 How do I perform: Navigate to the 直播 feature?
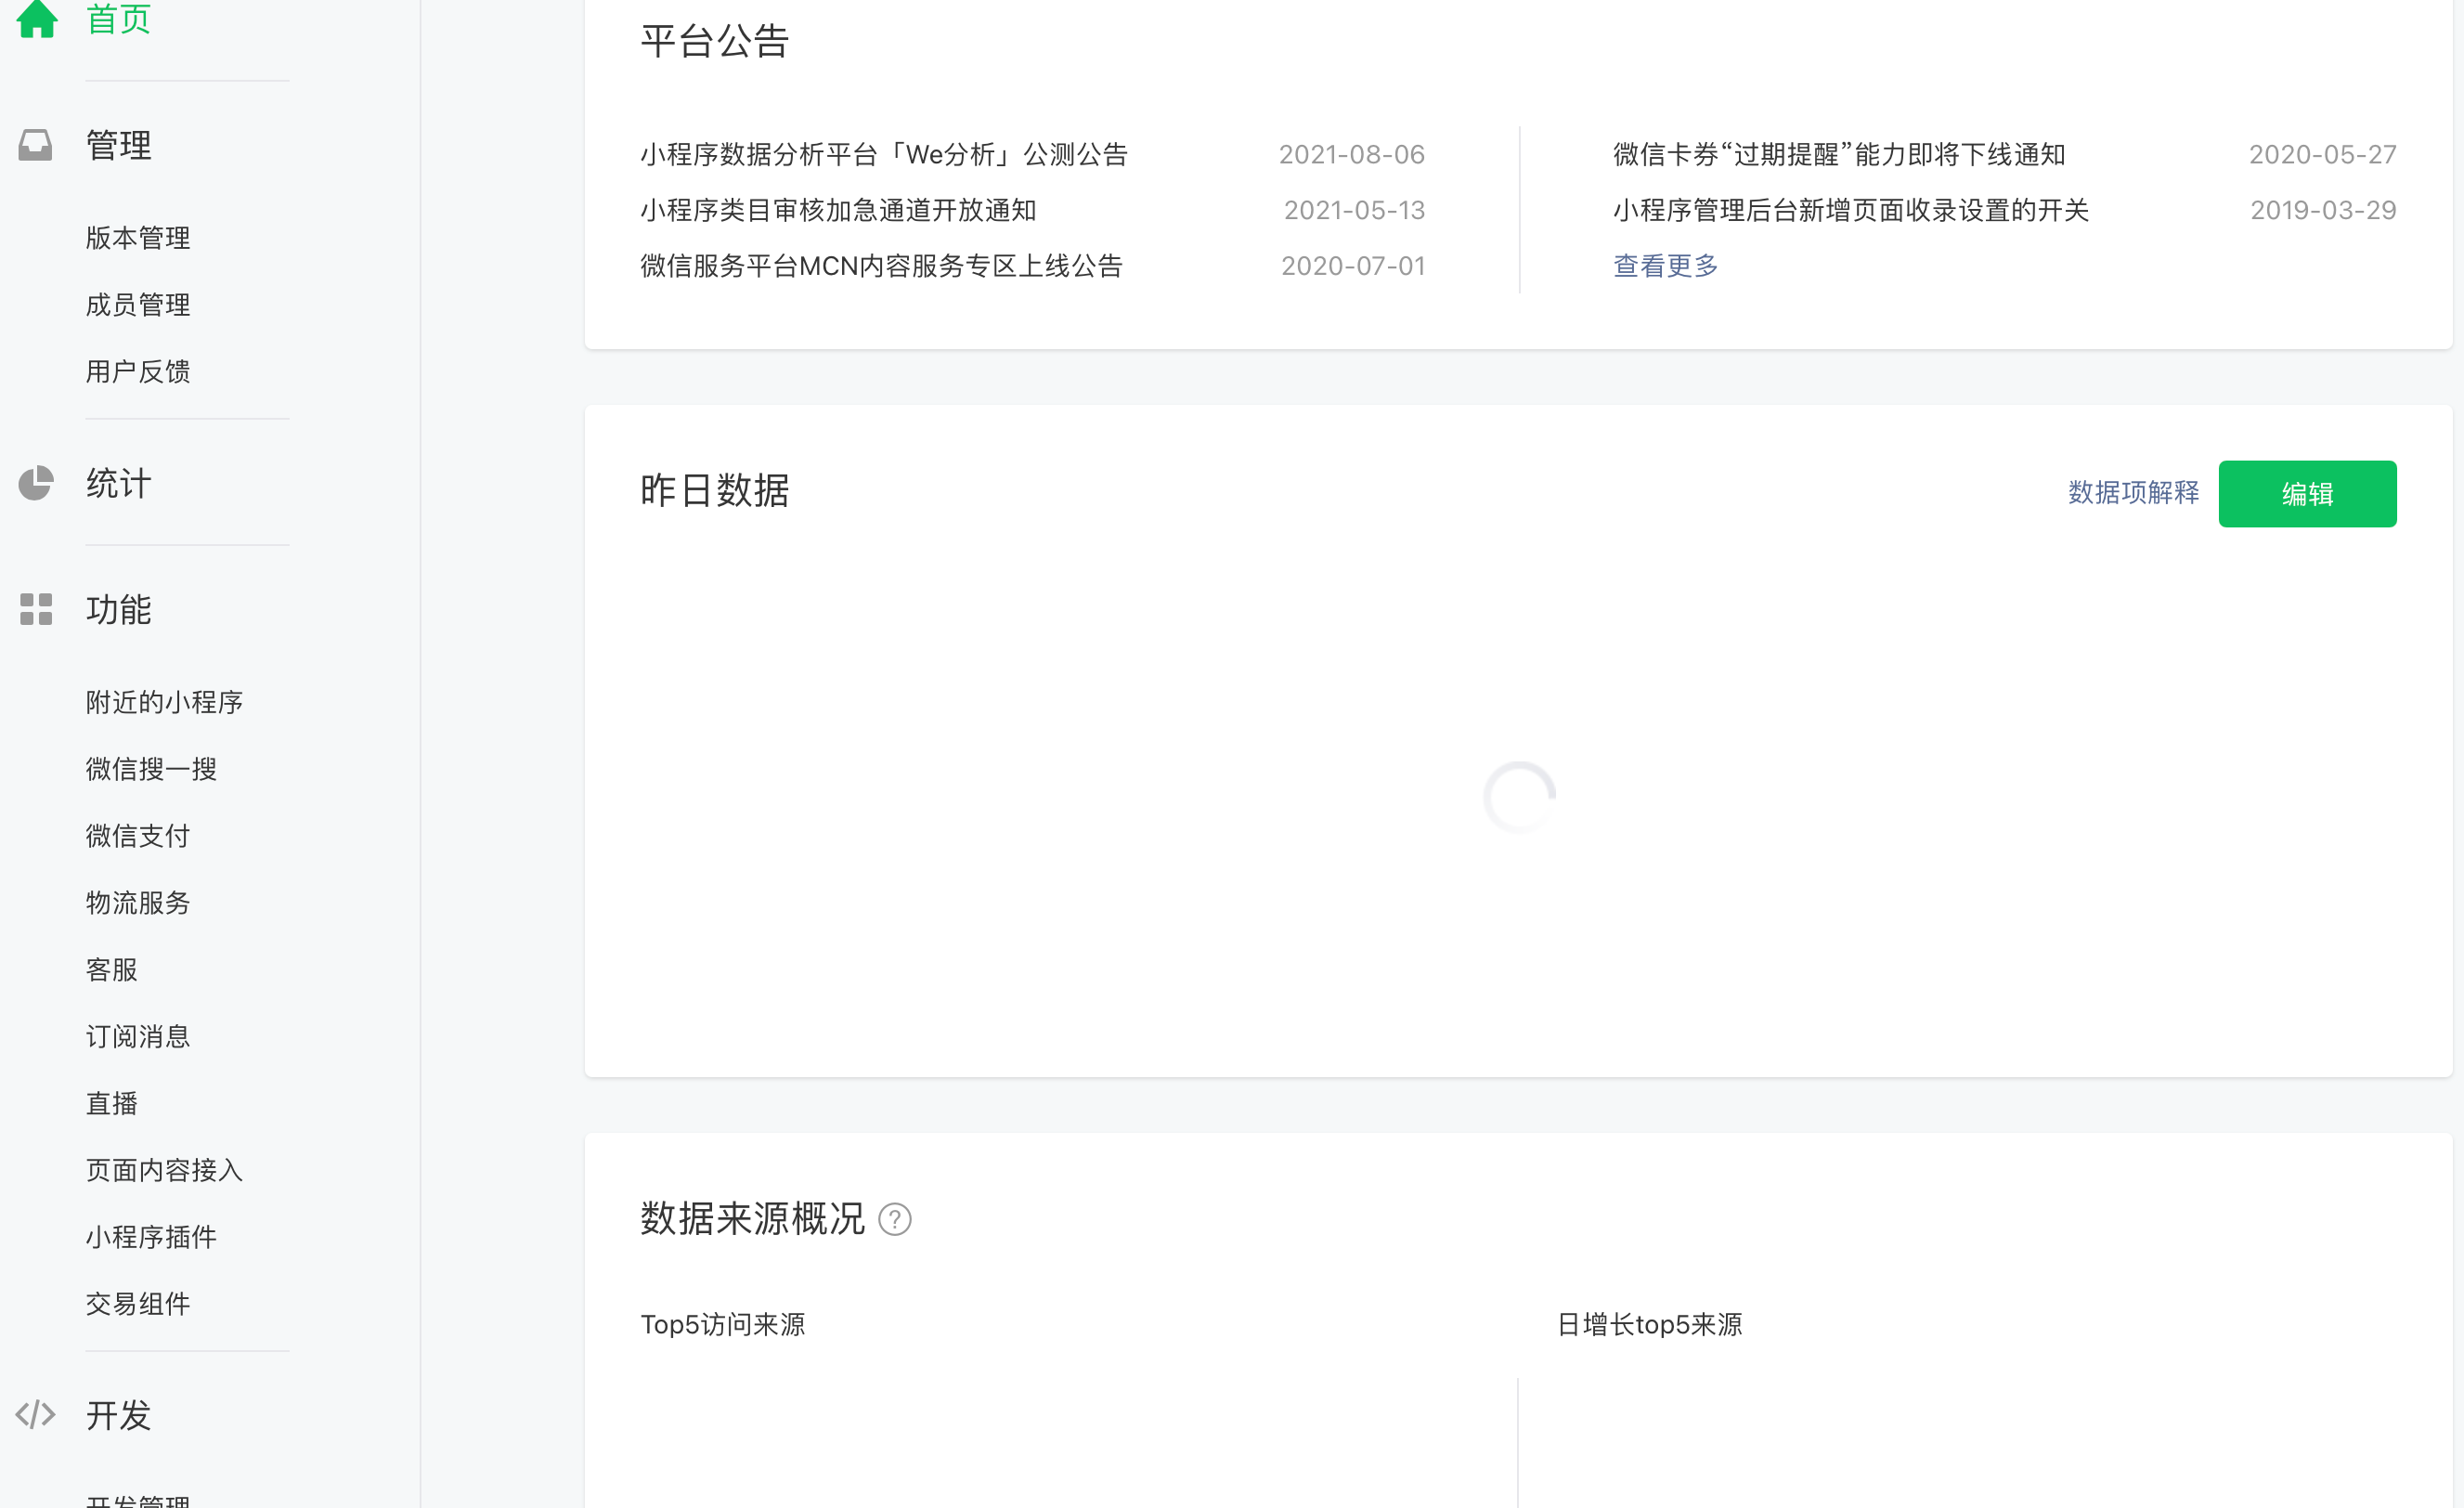(111, 1103)
